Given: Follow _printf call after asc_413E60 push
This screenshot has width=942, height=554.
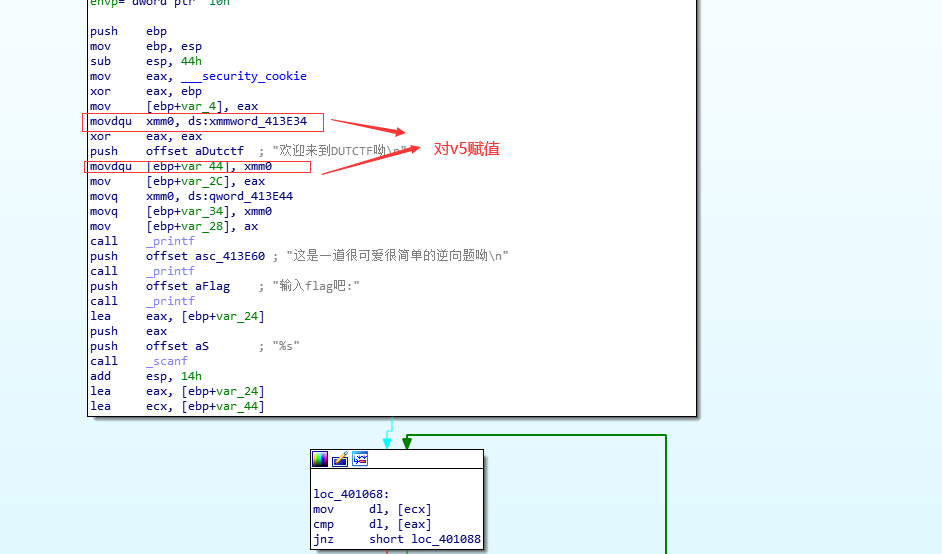Looking at the screenshot, I should click(x=171, y=271).
